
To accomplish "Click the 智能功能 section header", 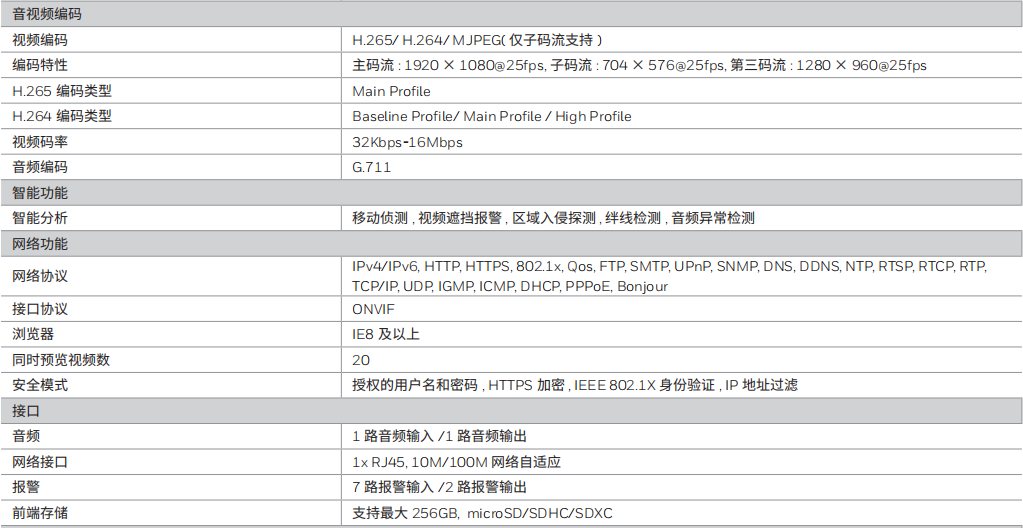I will 40,193.
